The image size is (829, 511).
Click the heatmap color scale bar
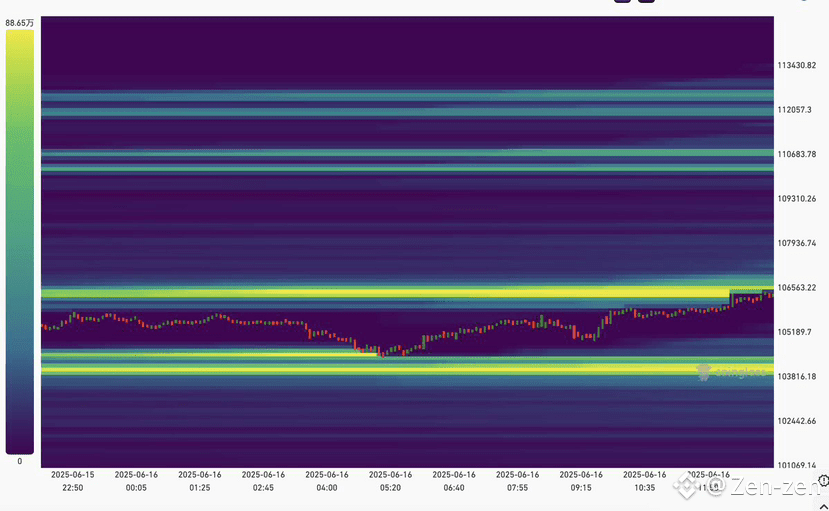pos(20,241)
